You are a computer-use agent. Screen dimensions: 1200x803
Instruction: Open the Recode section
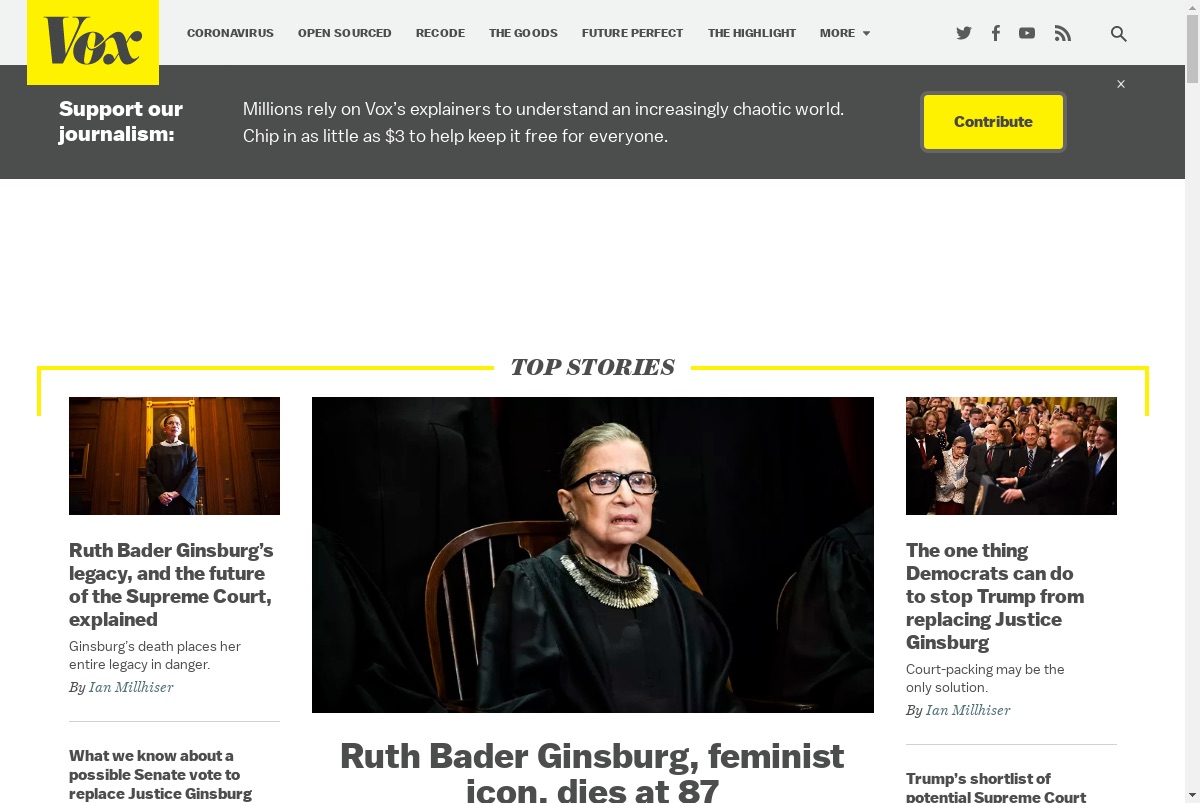click(x=440, y=33)
